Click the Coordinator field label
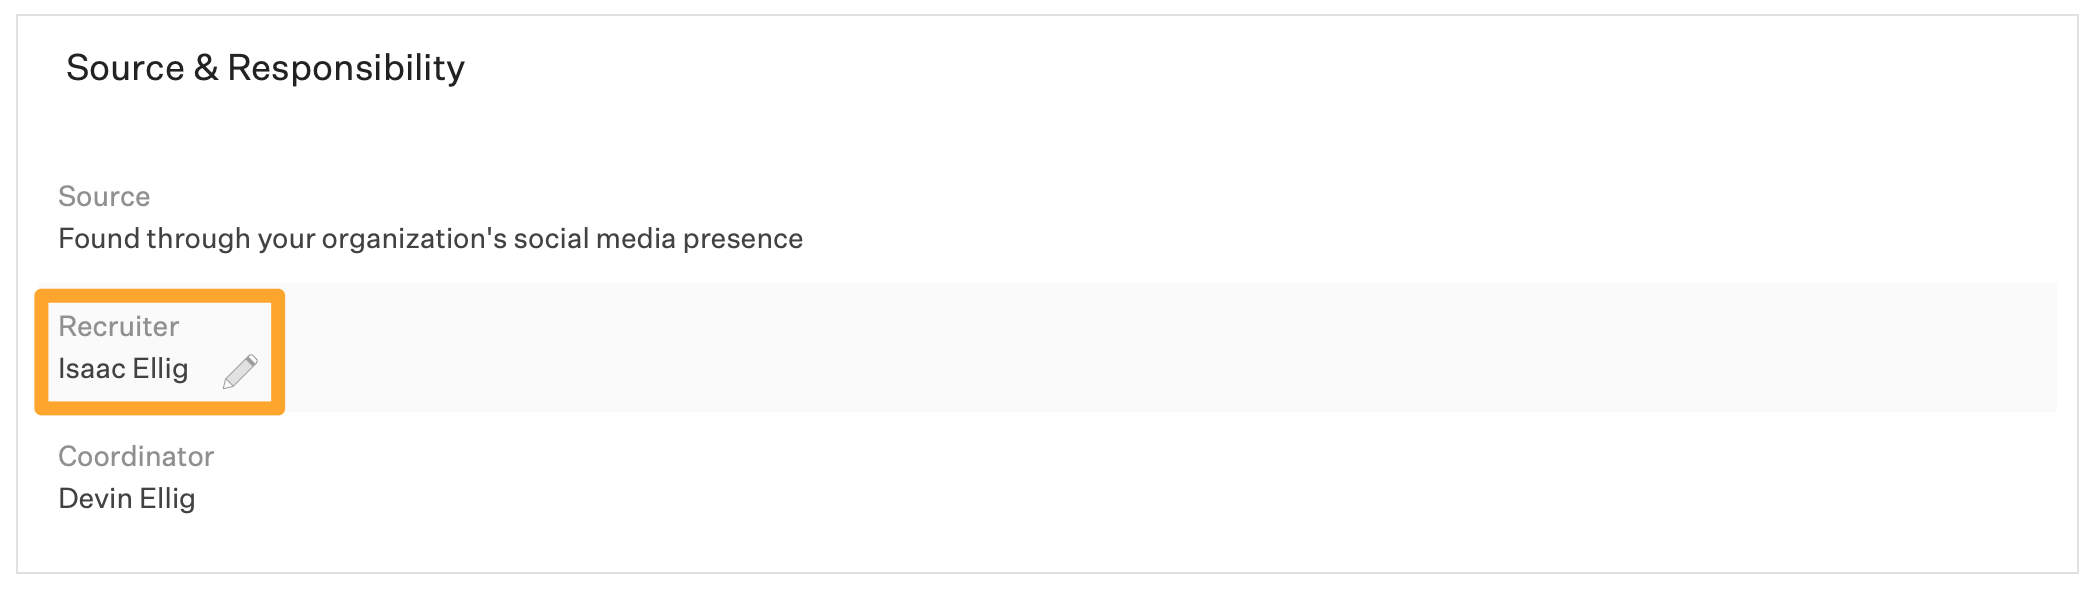The image size is (2094, 592). point(136,456)
